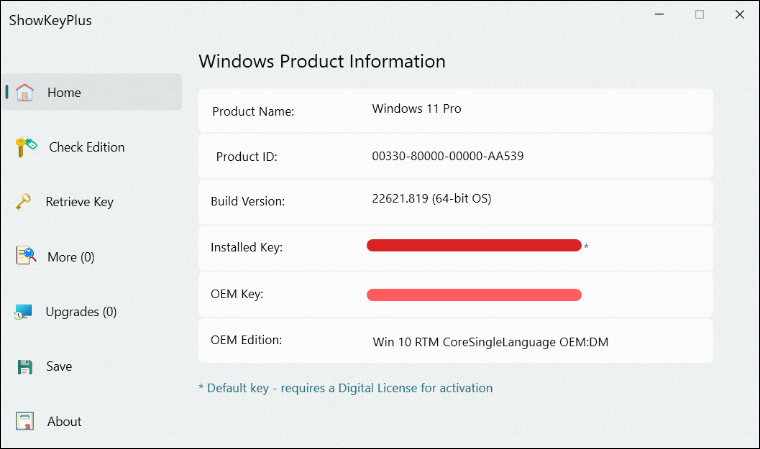Go to Retrieve Key section
Screen dimensions: 760x449
tap(79, 202)
